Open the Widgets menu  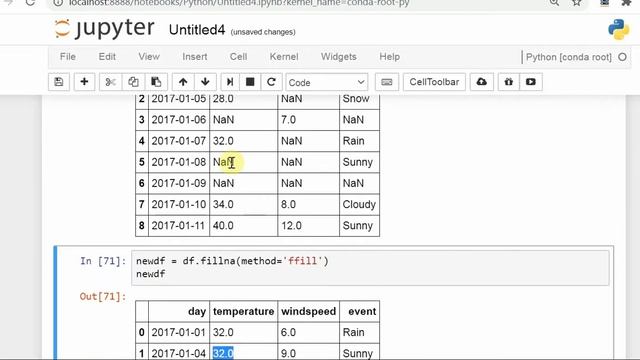point(338,57)
